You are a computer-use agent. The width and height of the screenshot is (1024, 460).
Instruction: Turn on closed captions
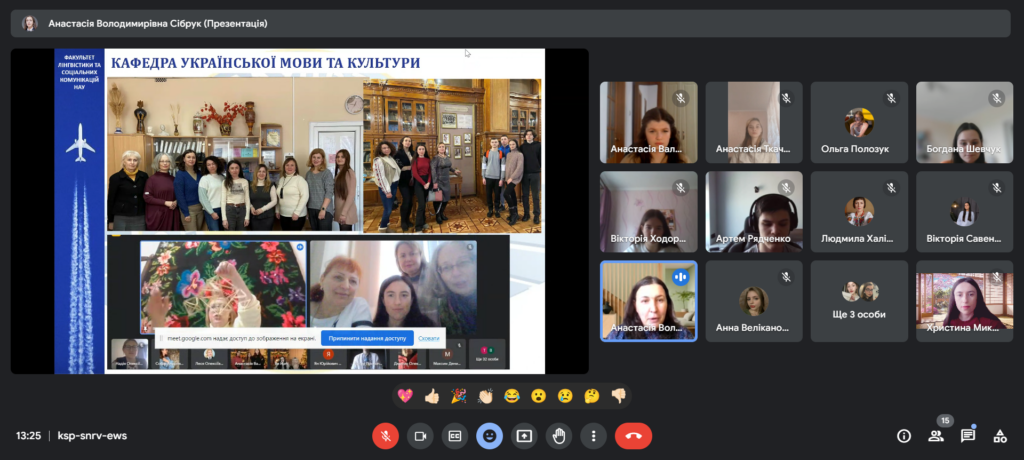(x=454, y=436)
